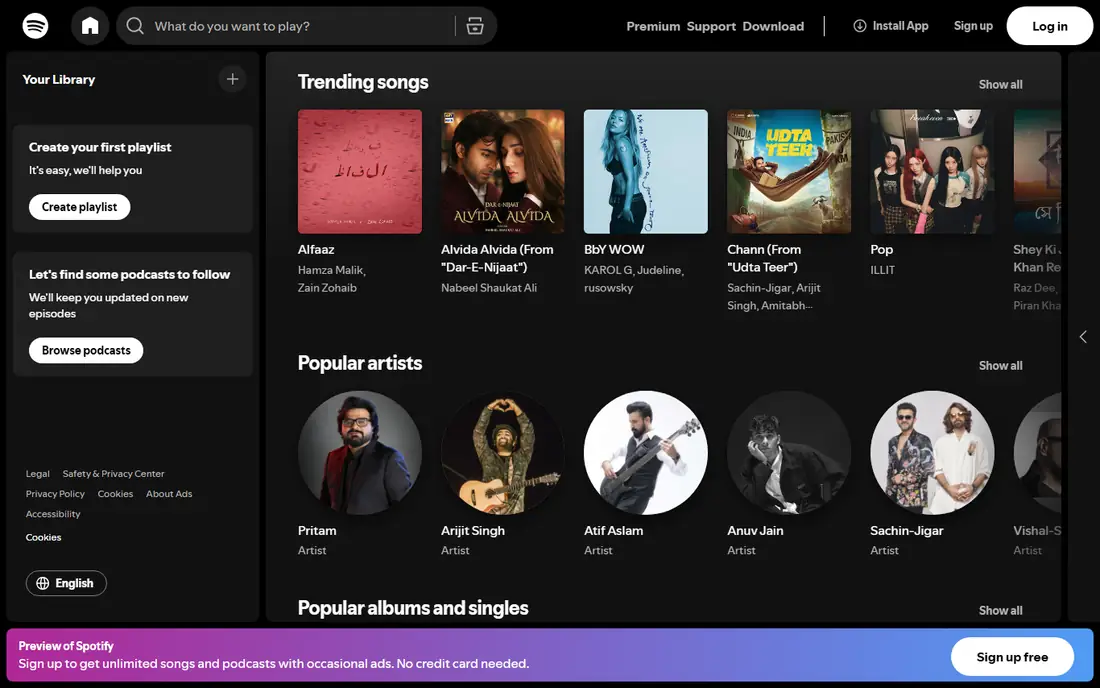Click Cookies link beside Privacy Policy
The image size is (1100, 688).
[x=115, y=494]
